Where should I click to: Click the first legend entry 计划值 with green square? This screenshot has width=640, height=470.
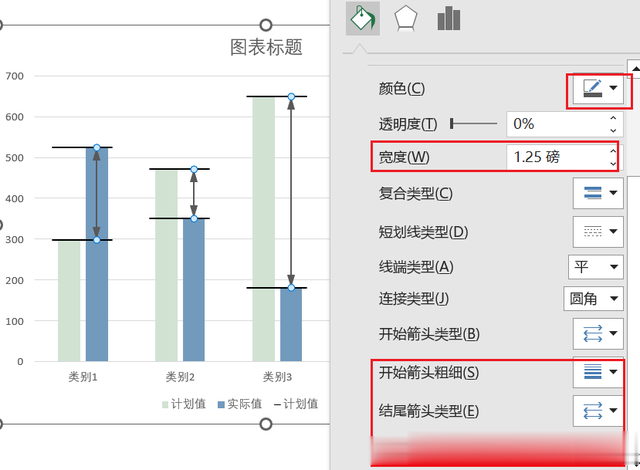[184, 404]
